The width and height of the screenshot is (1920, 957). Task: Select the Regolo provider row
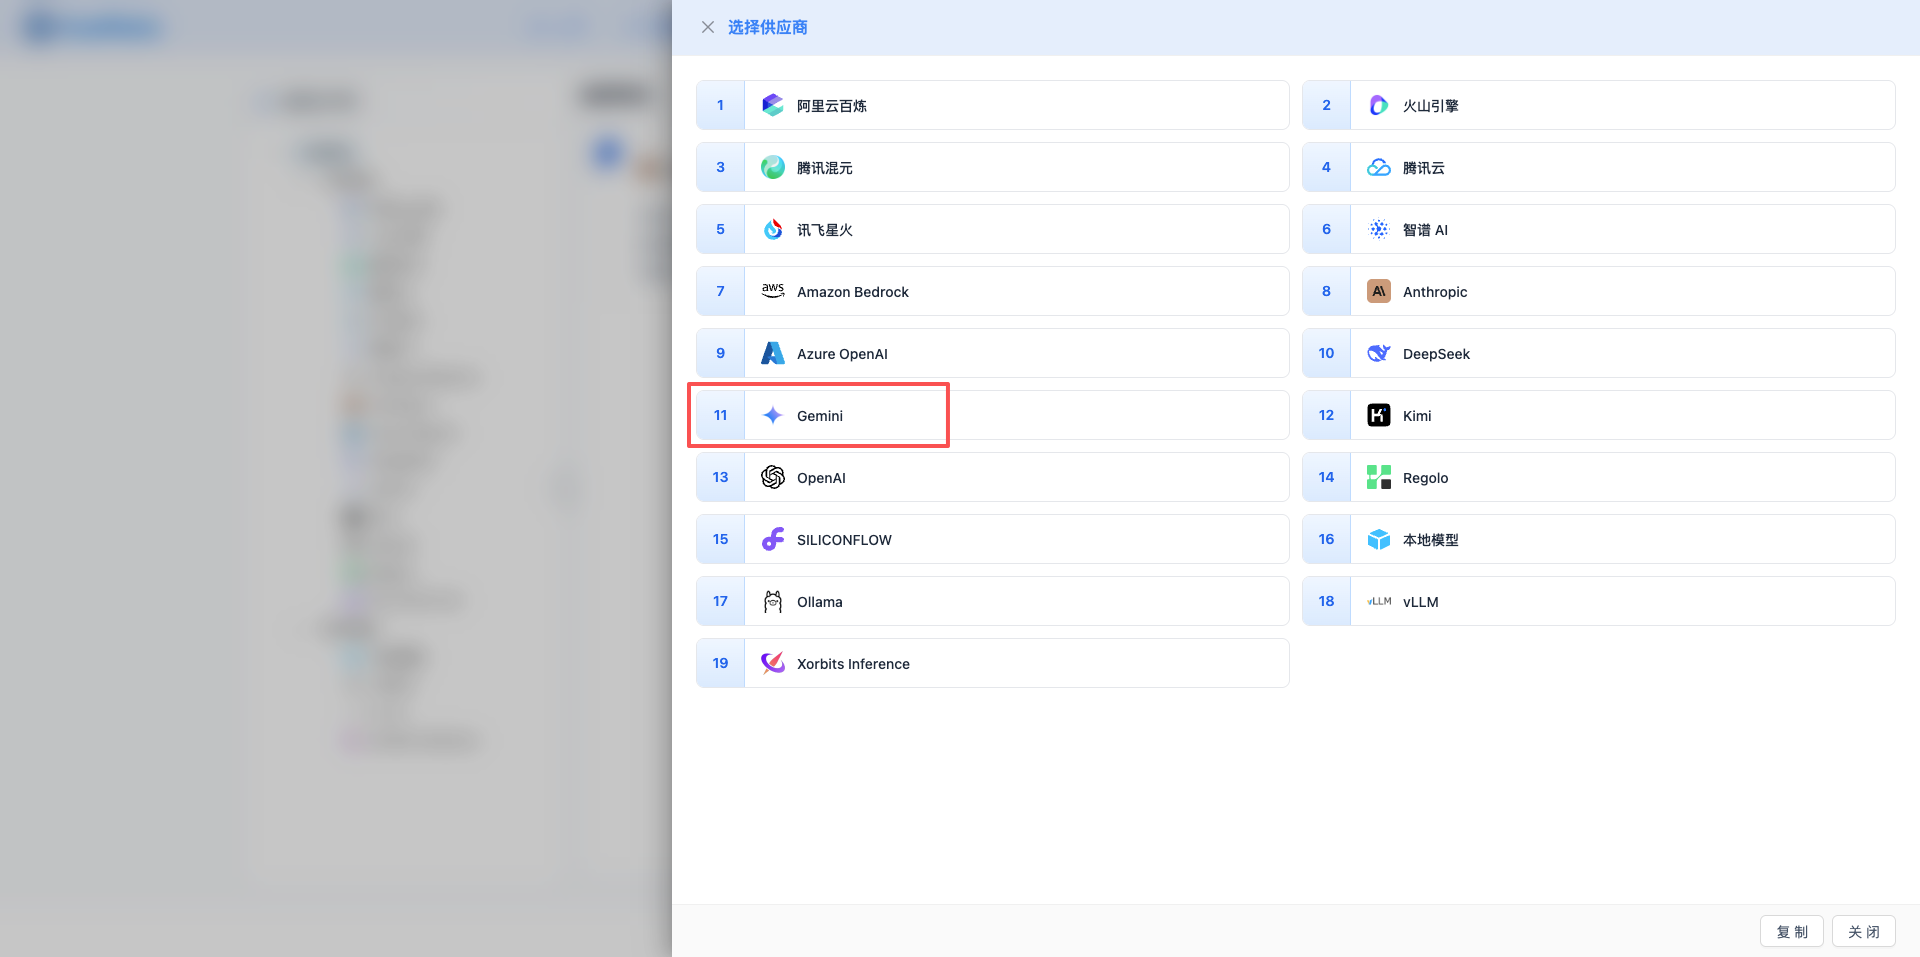[x=1425, y=478]
